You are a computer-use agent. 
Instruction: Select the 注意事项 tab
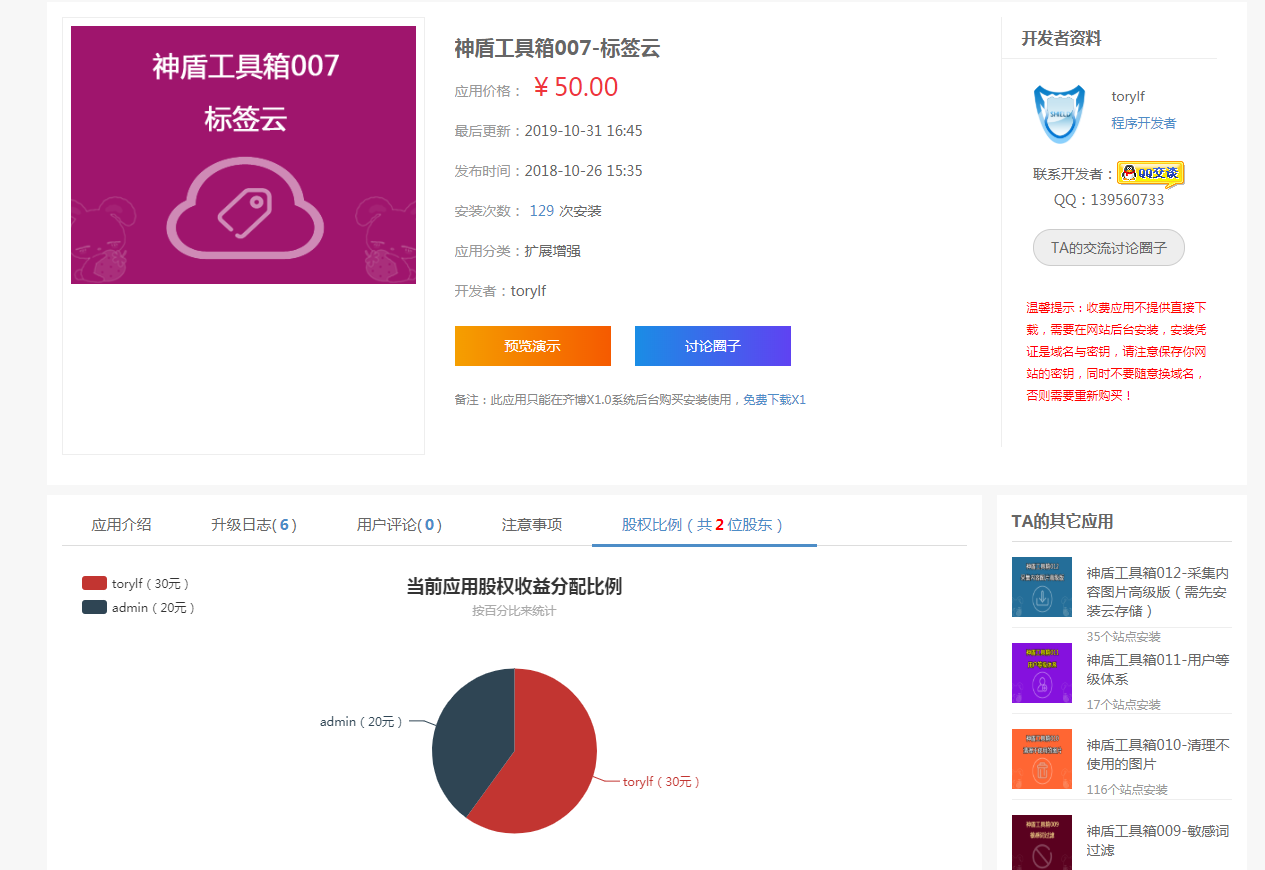click(x=531, y=524)
